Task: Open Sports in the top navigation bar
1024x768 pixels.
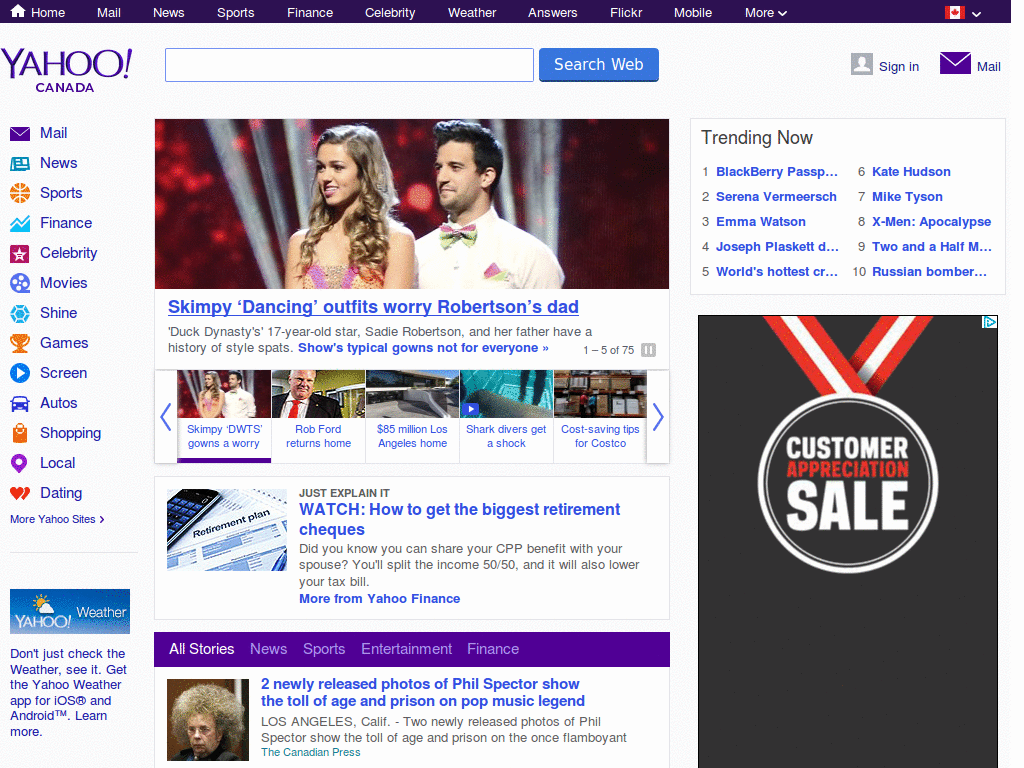Action: coord(236,12)
